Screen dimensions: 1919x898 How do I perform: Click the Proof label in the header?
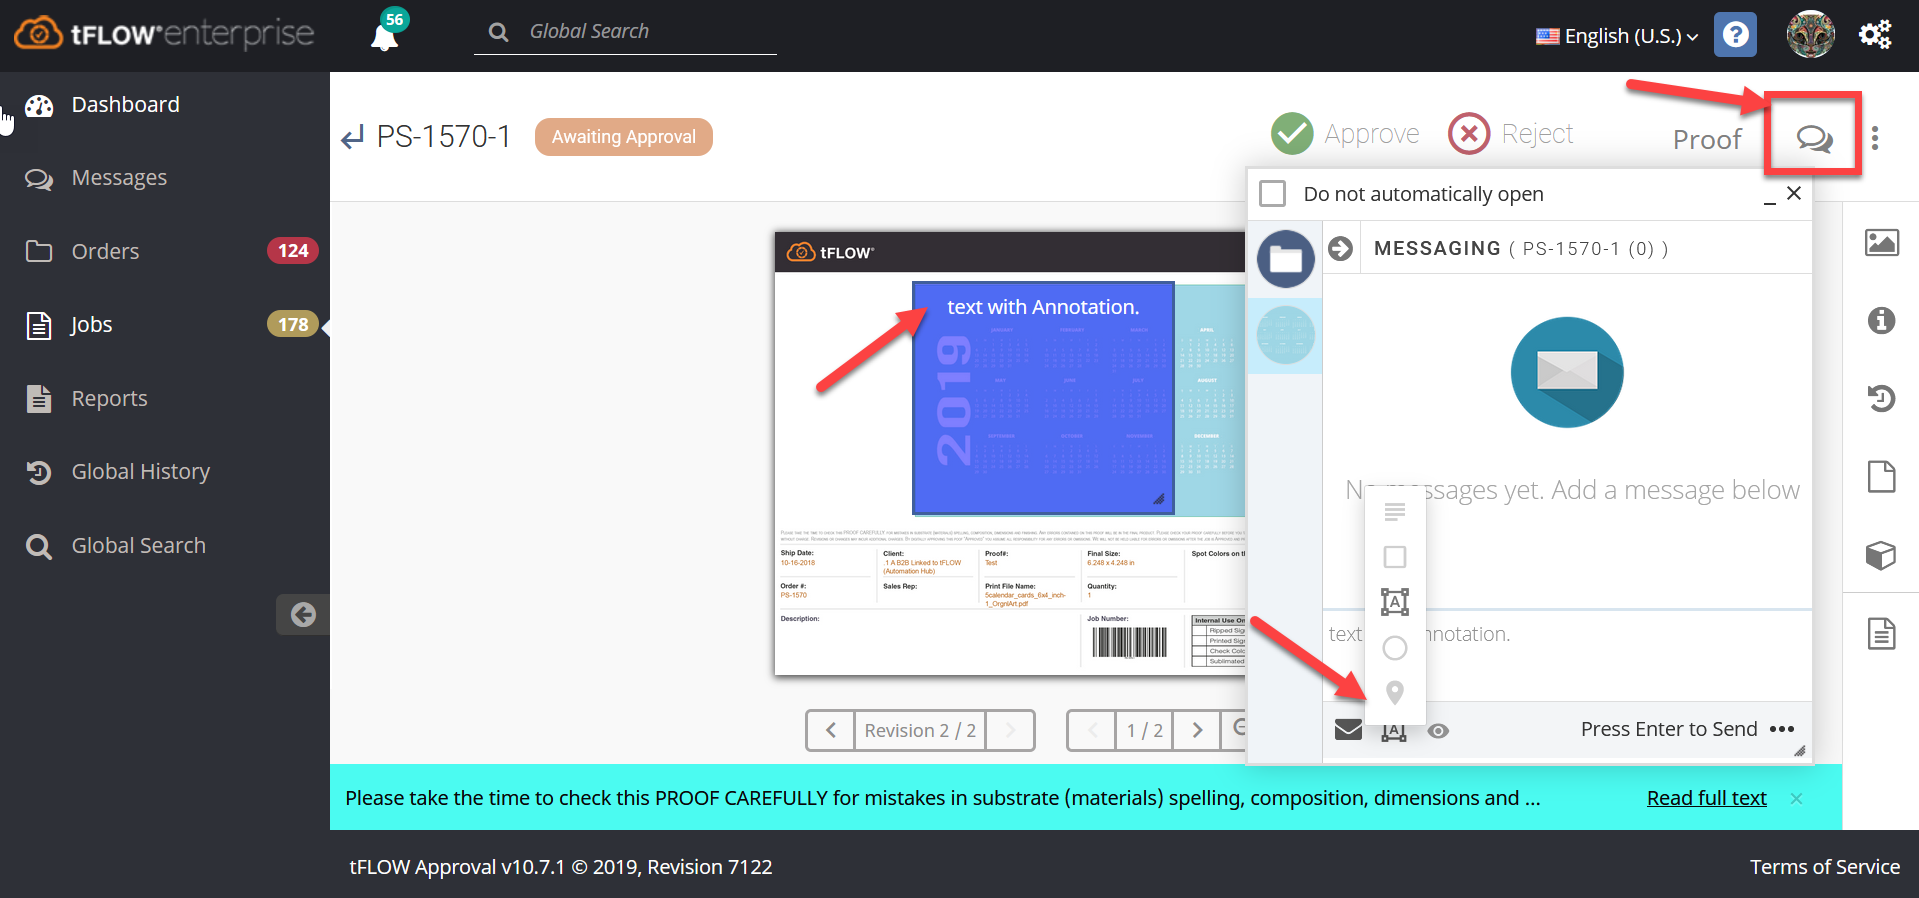pos(1707,140)
